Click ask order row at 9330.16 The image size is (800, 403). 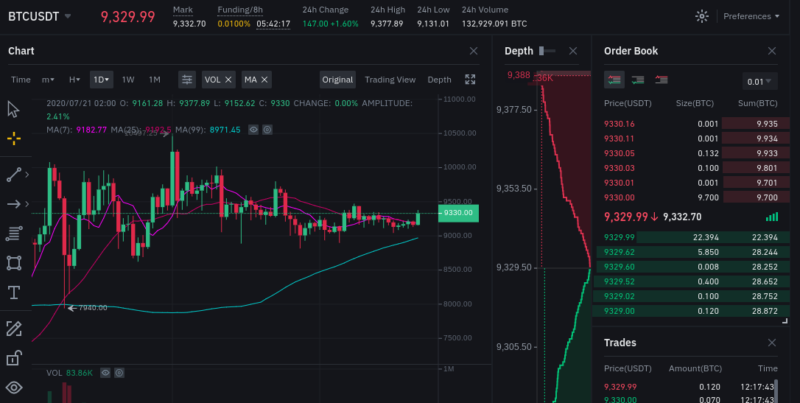690,124
